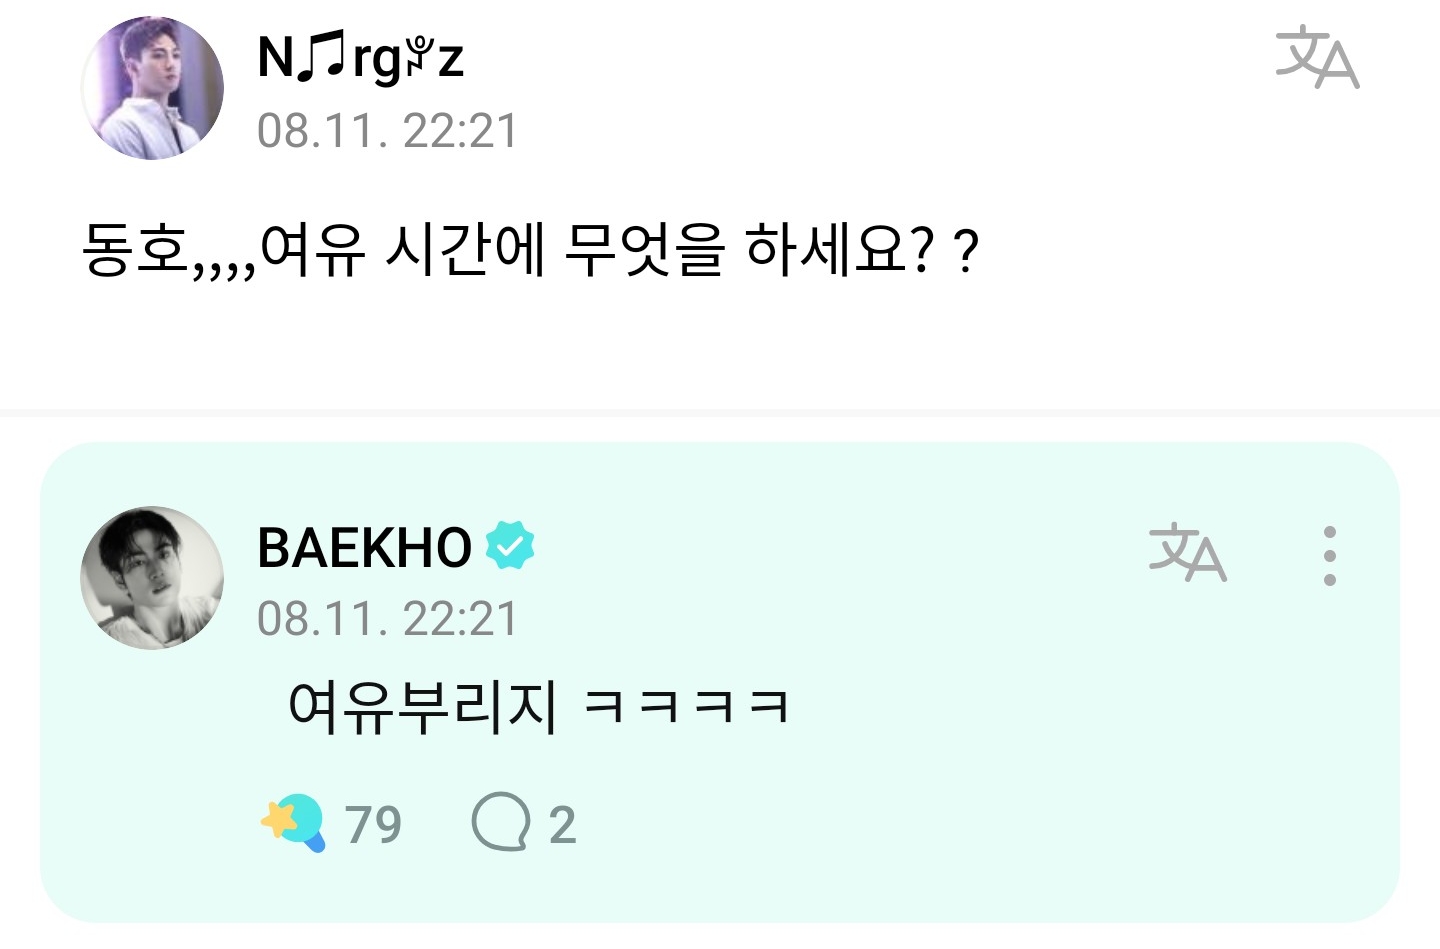Image resolution: width=1440 pixels, height=949 pixels.
Task: Open the BAEKHO username link
Action: pos(364,547)
